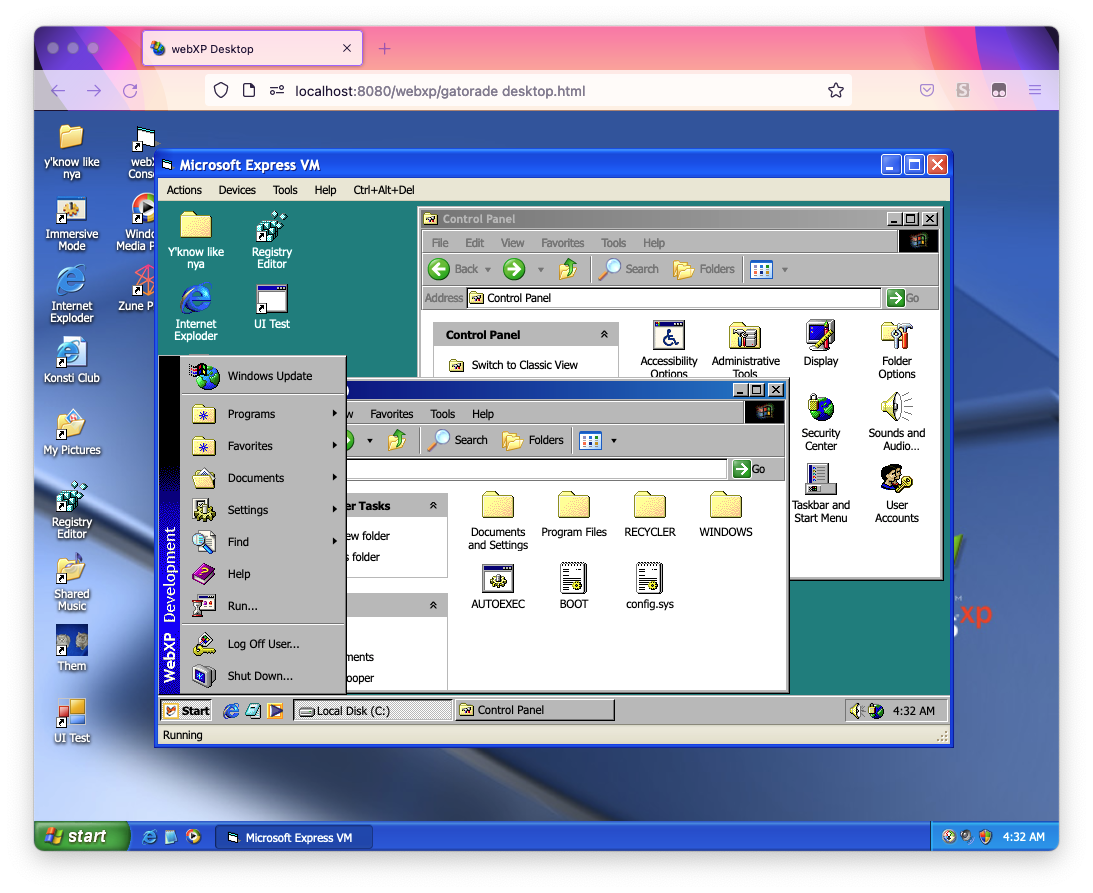
Task: Open the Views dropdown in Control Panel toolbar
Action: tap(784, 269)
